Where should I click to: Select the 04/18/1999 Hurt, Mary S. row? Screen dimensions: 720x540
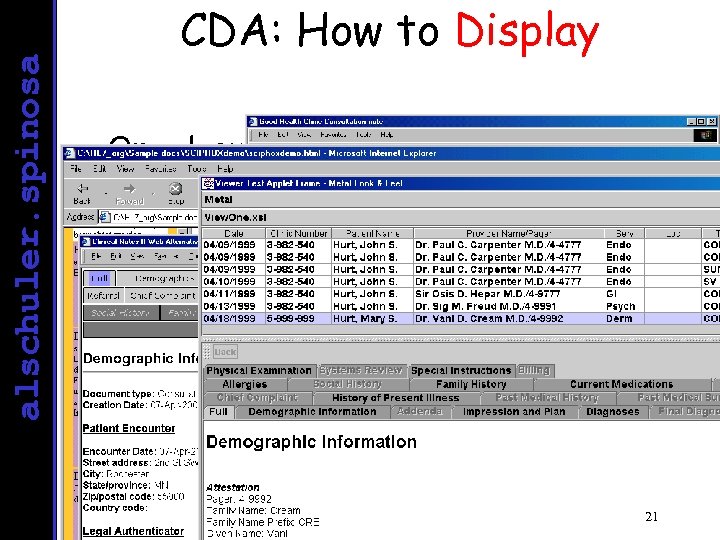[461, 319]
